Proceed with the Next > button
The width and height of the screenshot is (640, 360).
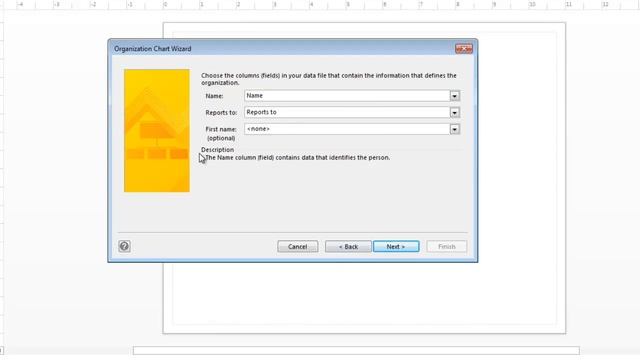coord(396,247)
